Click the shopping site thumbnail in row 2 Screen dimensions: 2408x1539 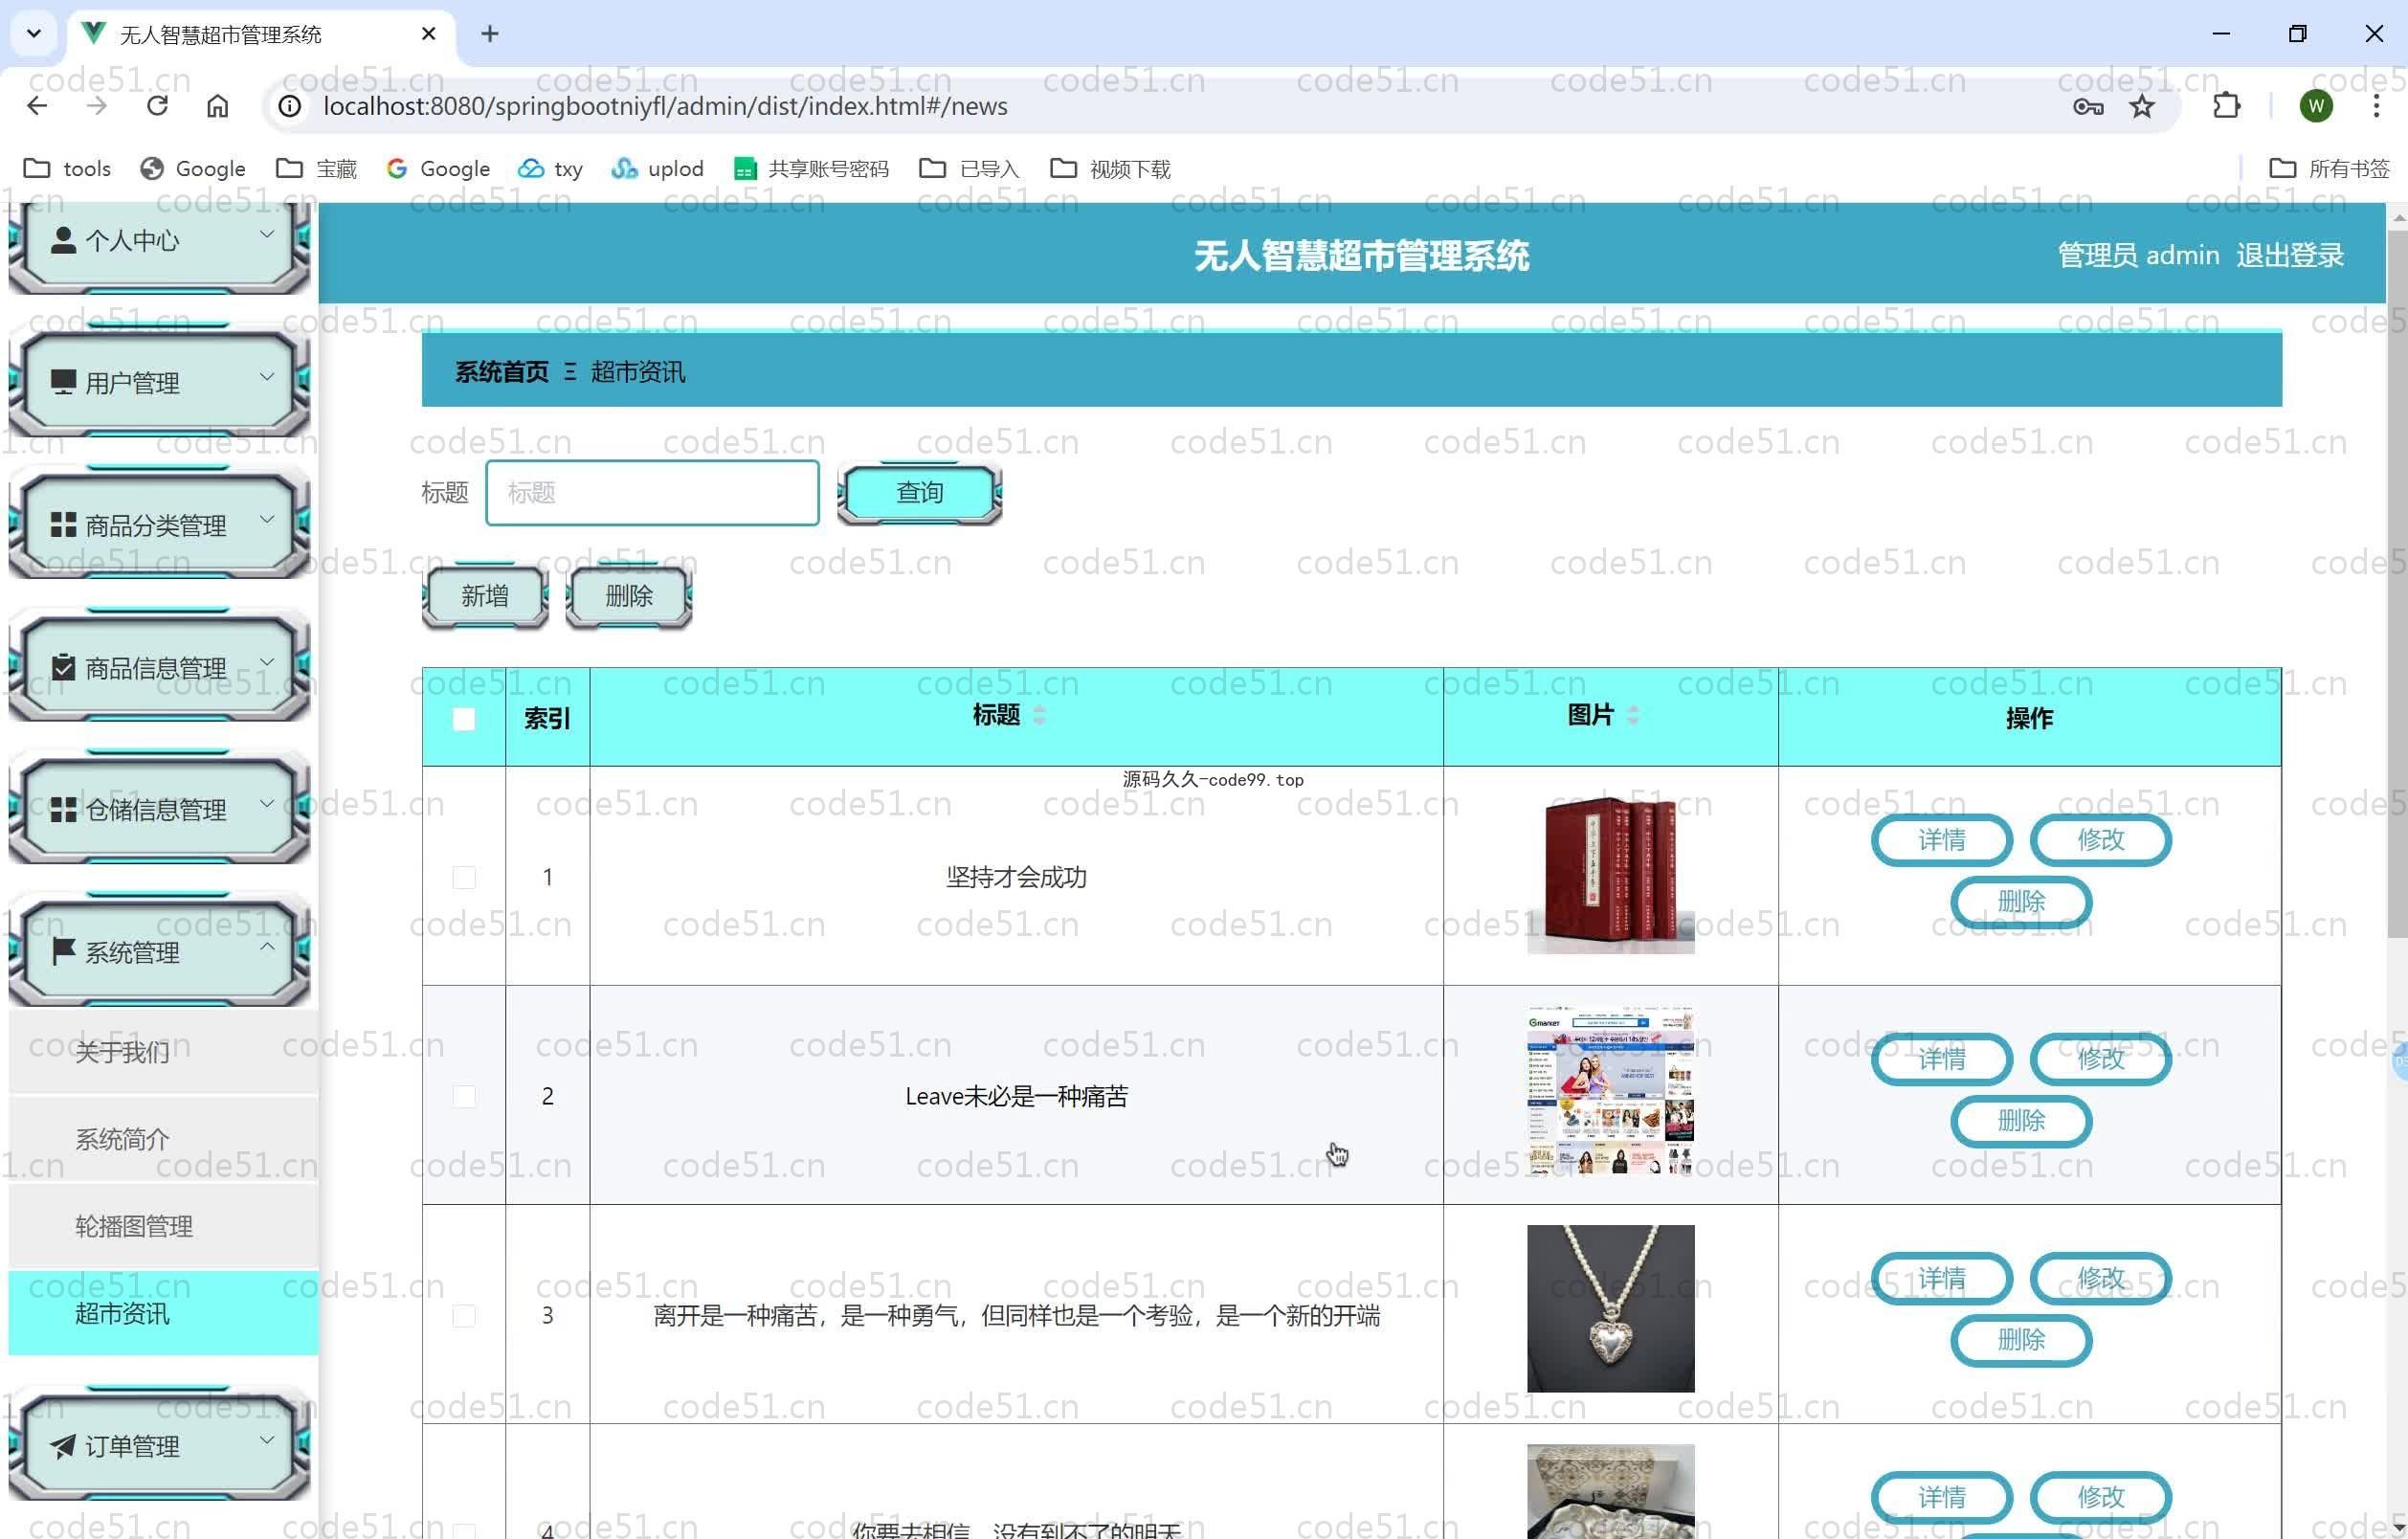[1610, 1090]
